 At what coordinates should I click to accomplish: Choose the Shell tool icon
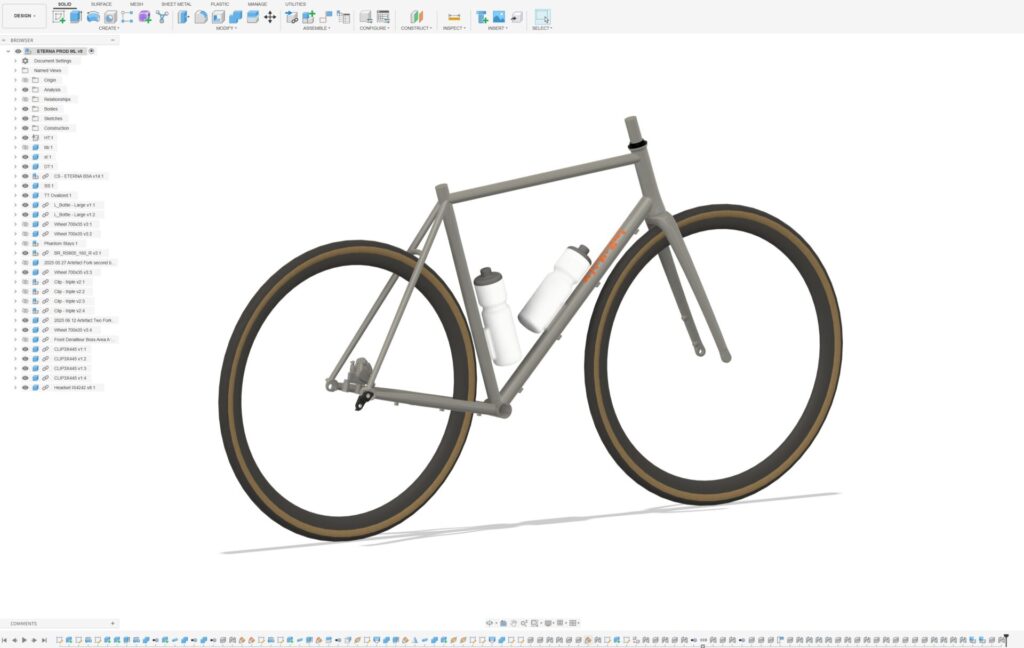[x=218, y=18]
